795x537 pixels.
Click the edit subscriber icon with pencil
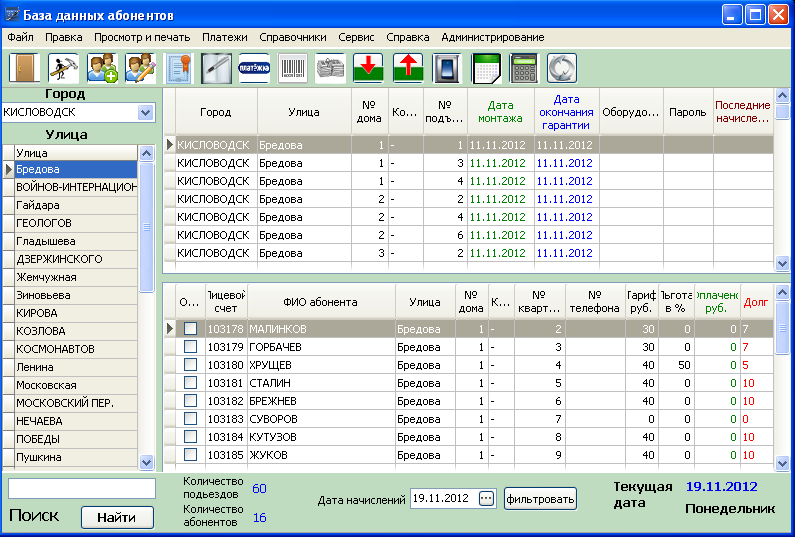140,67
